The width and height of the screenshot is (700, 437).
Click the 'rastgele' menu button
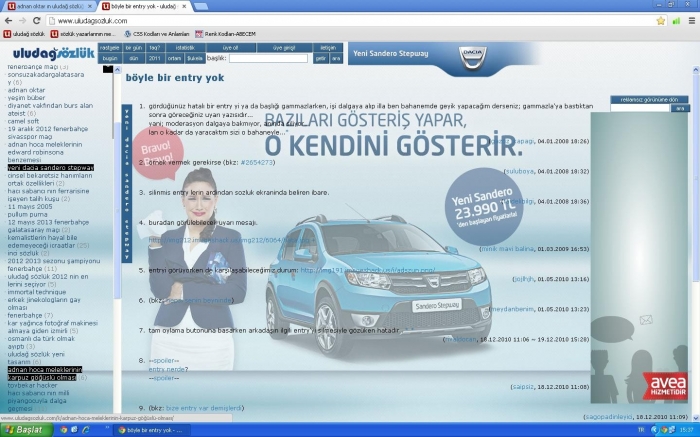pyautogui.click(x=110, y=48)
